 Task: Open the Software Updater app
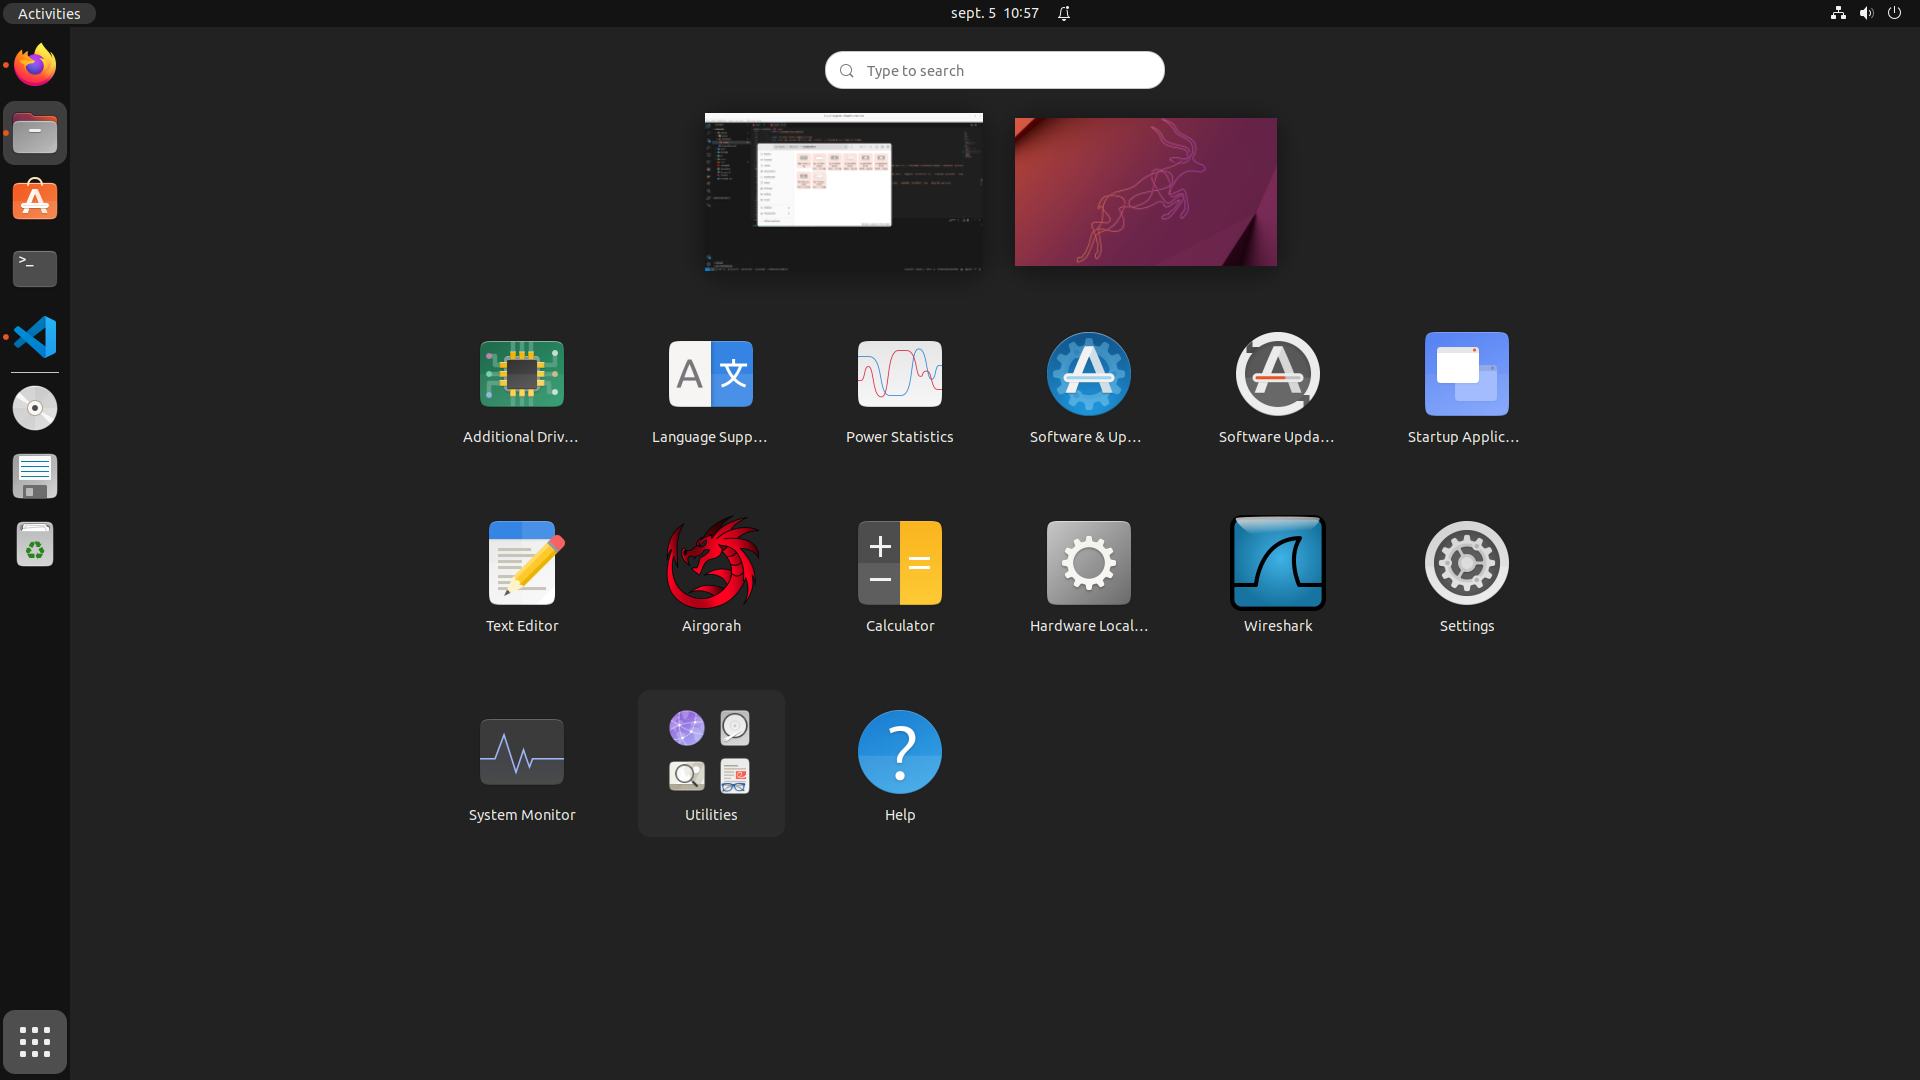(1277, 390)
